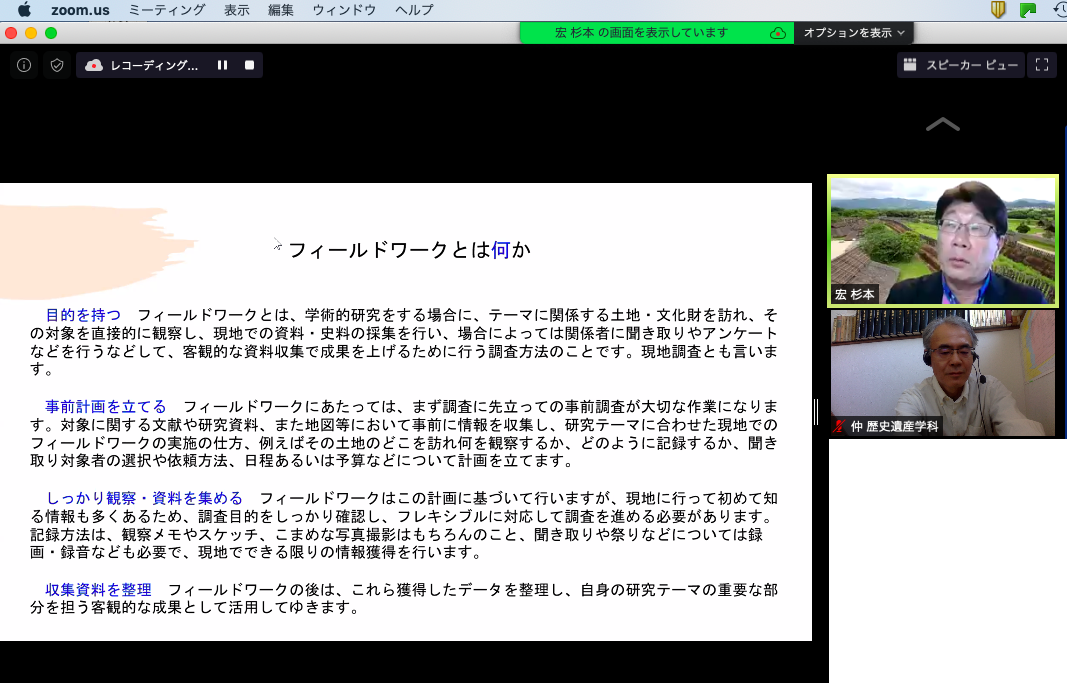This screenshot has height=683, width=1067.
Task: Click the yellow shield menu bar icon
Action: [998, 10]
